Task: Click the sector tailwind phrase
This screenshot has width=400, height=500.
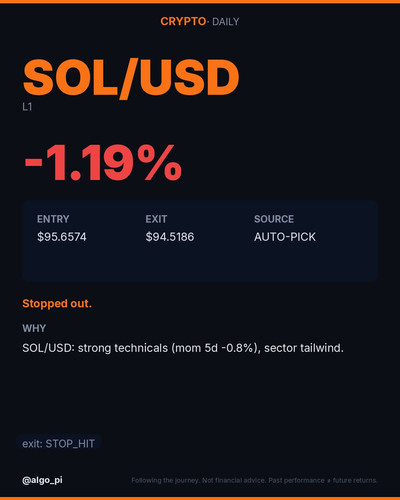Action: click(304, 348)
